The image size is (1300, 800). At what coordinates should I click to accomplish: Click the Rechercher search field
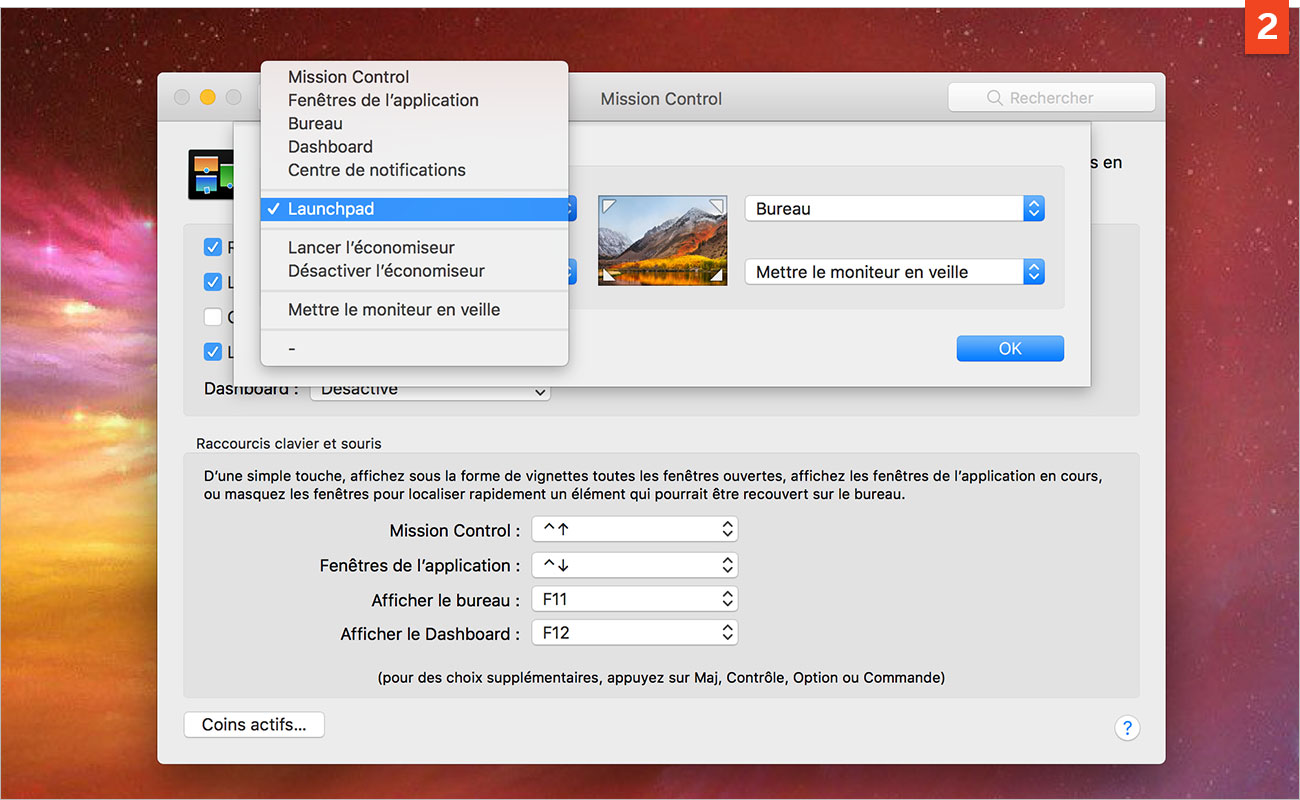[x=1051, y=98]
